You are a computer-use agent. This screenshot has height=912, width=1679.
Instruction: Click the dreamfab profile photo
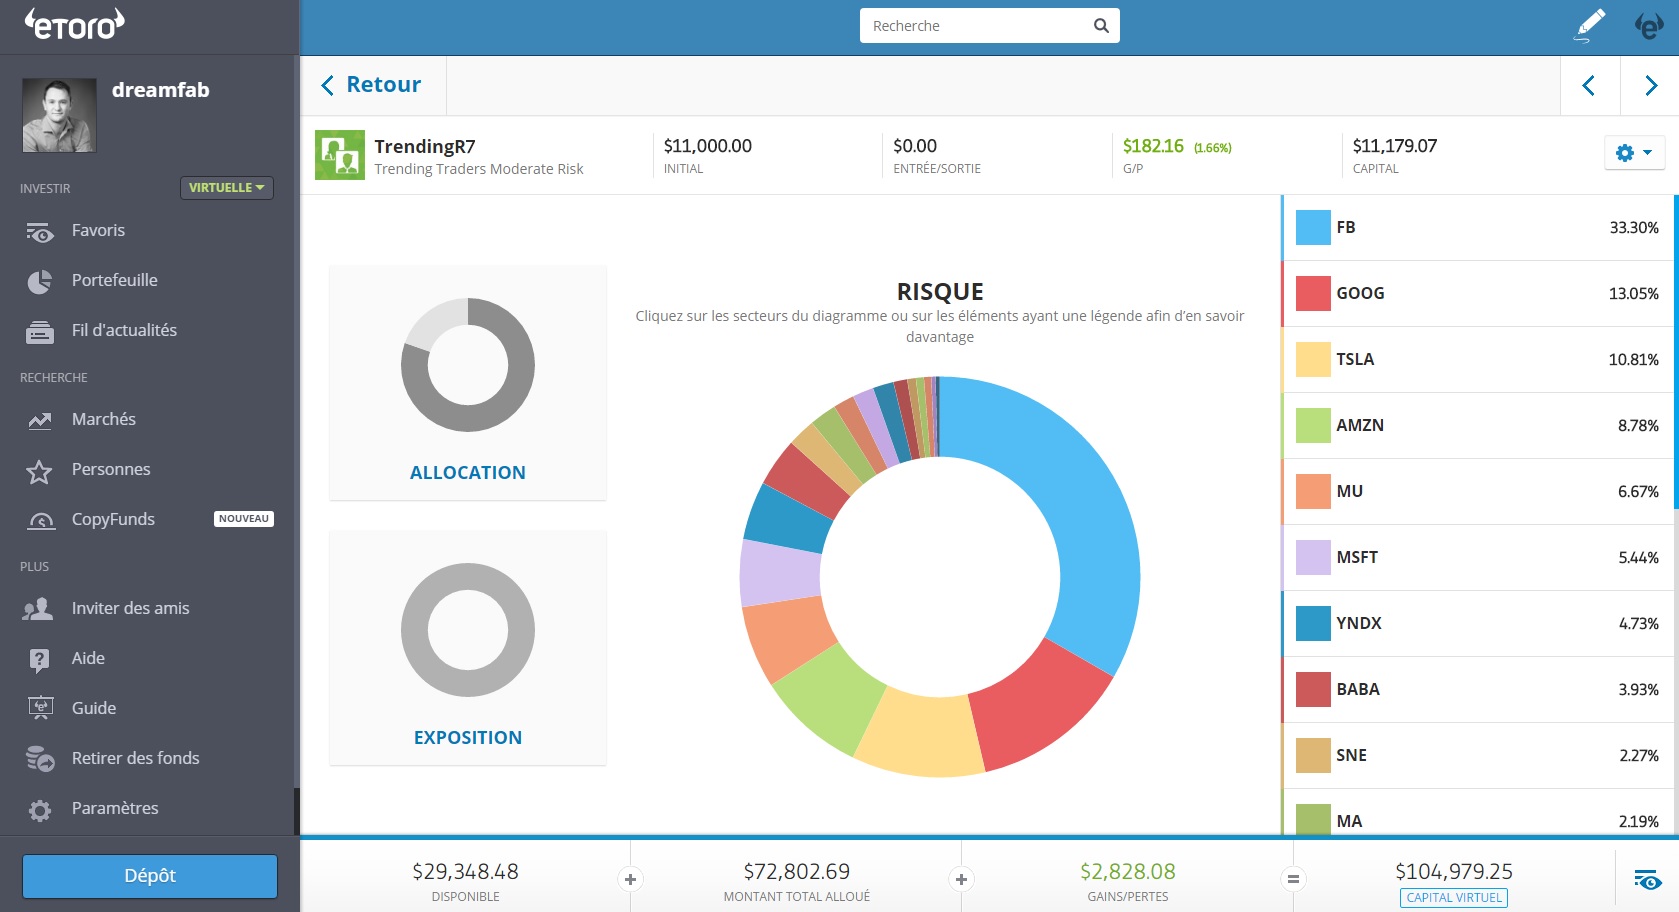60,115
